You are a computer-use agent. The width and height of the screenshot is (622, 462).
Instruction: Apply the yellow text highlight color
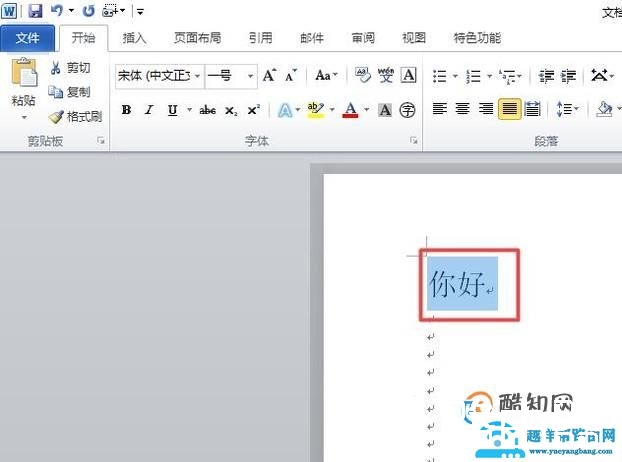(315, 110)
